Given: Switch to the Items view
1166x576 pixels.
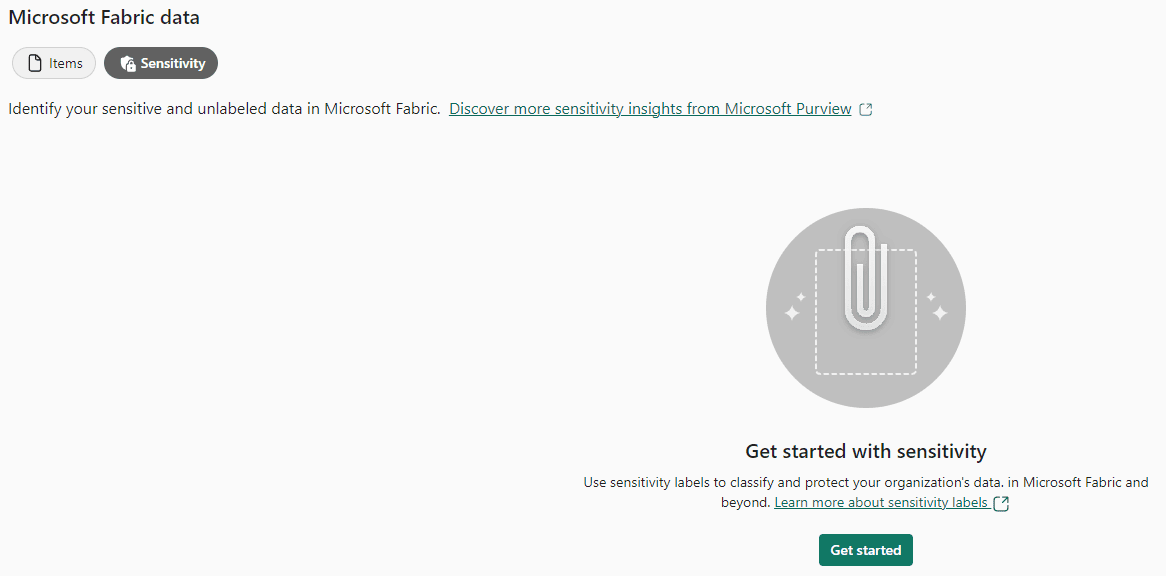Looking at the screenshot, I should 54,63.
